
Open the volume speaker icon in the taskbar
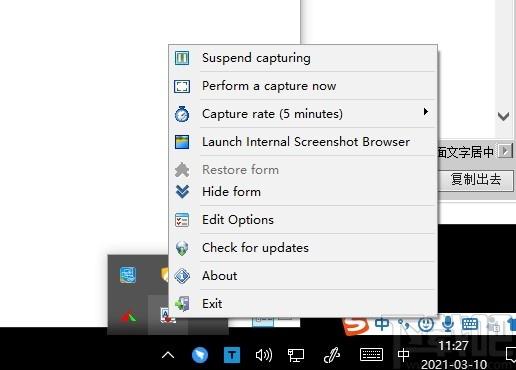point(263,355)
